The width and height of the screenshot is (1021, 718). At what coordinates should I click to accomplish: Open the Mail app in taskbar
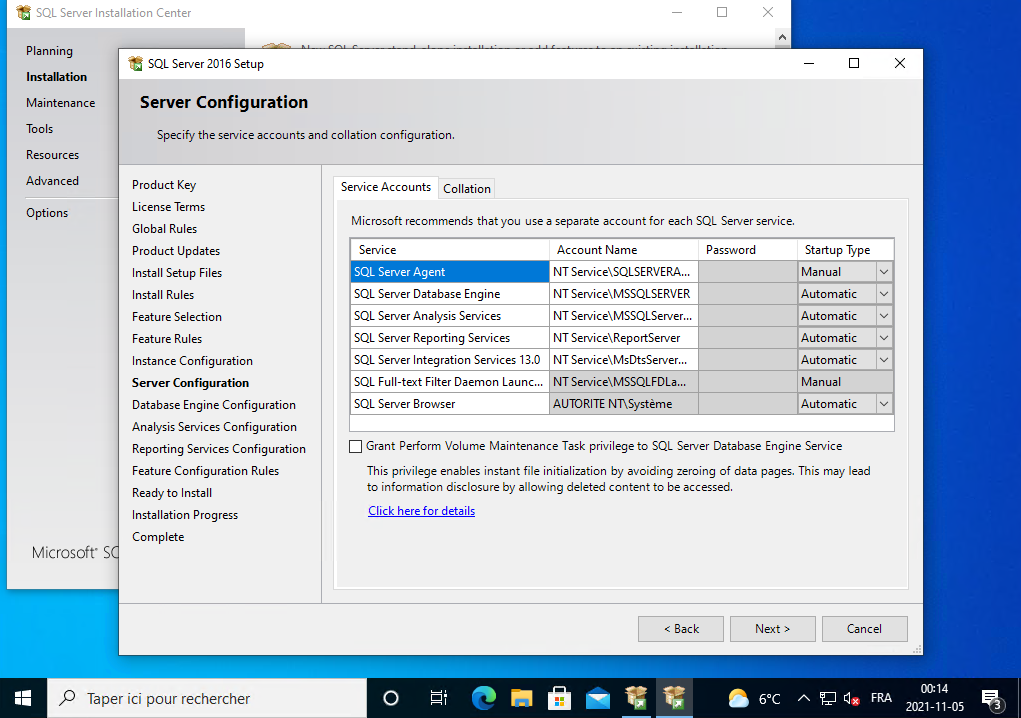[598, 698]
